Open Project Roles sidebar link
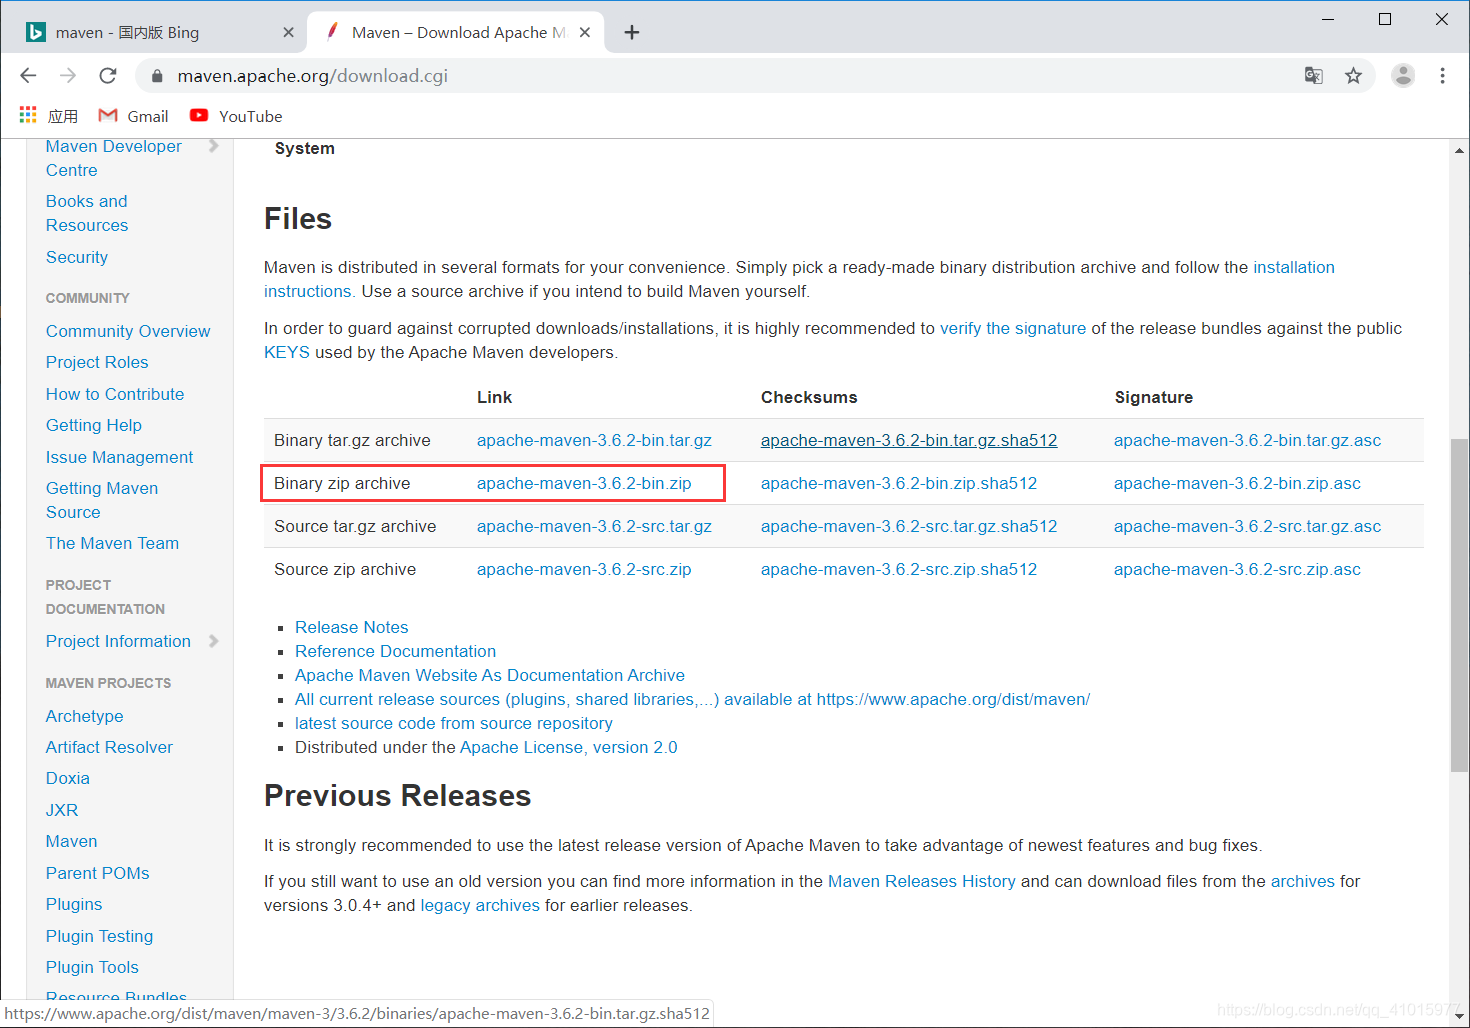This screenshot has width=1470, height=1028. point(97,362)
